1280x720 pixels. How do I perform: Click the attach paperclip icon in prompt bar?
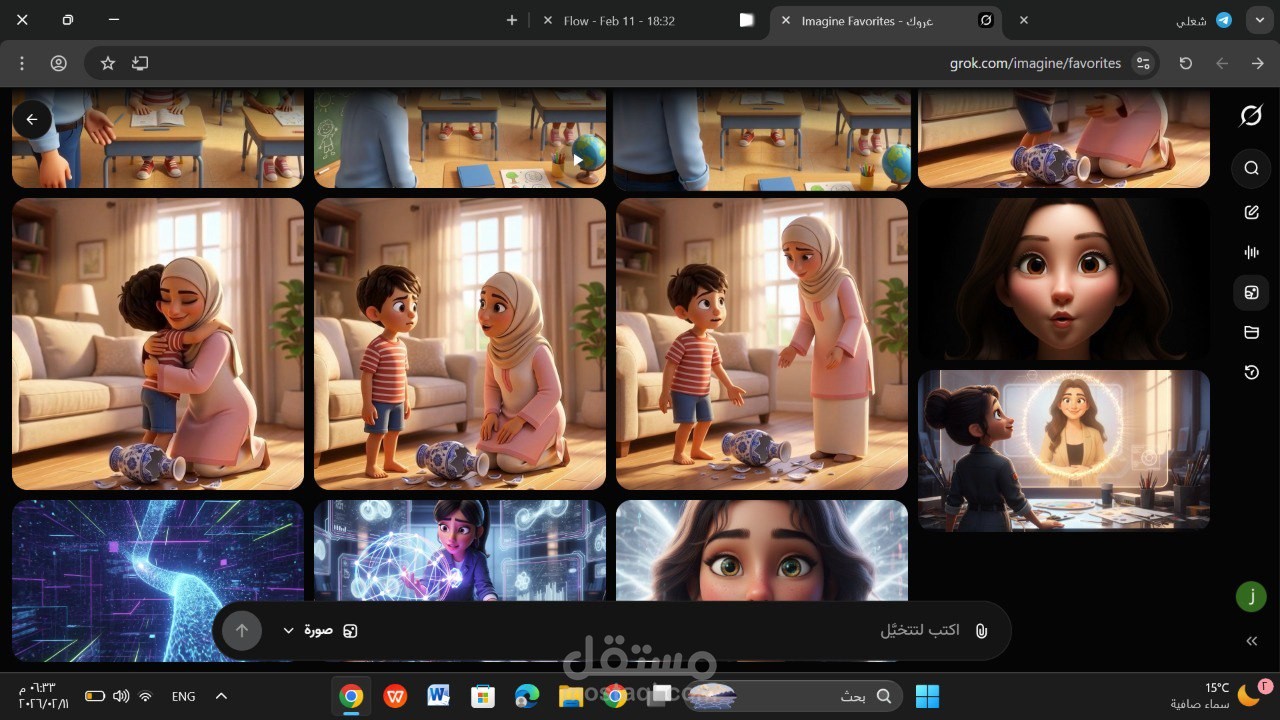click(x=981, y=631)
